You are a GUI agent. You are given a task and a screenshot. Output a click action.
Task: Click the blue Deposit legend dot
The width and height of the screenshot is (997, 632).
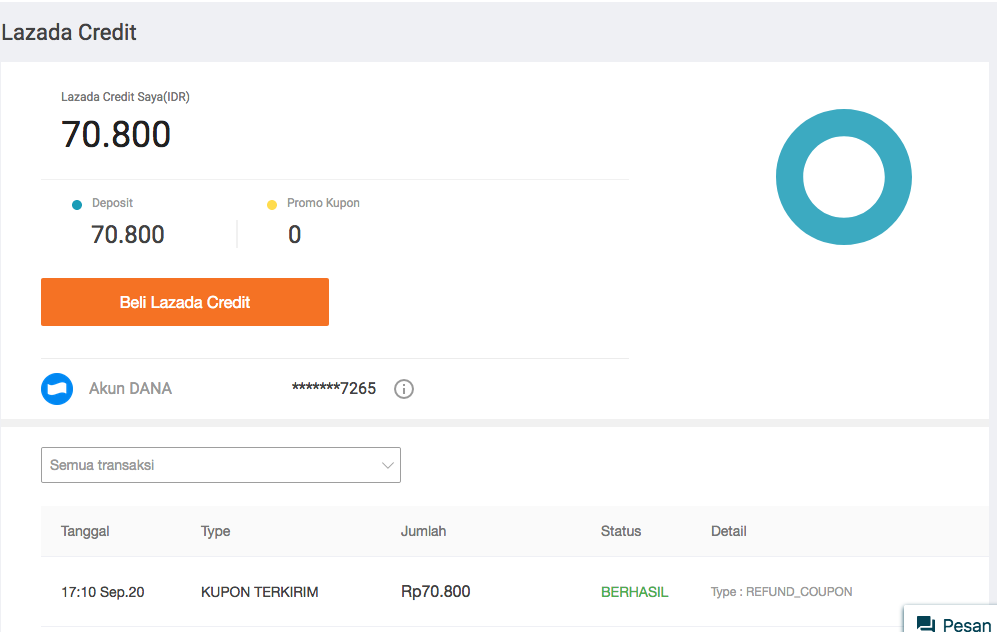coord(77,205)
